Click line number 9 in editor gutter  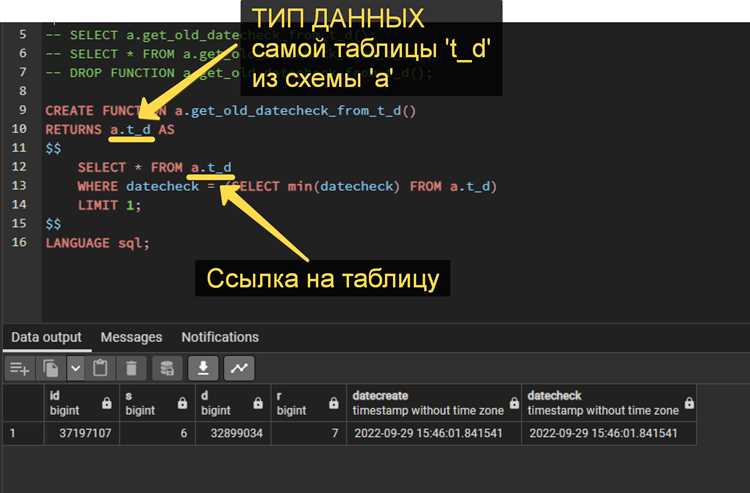[x=22, y=110]
